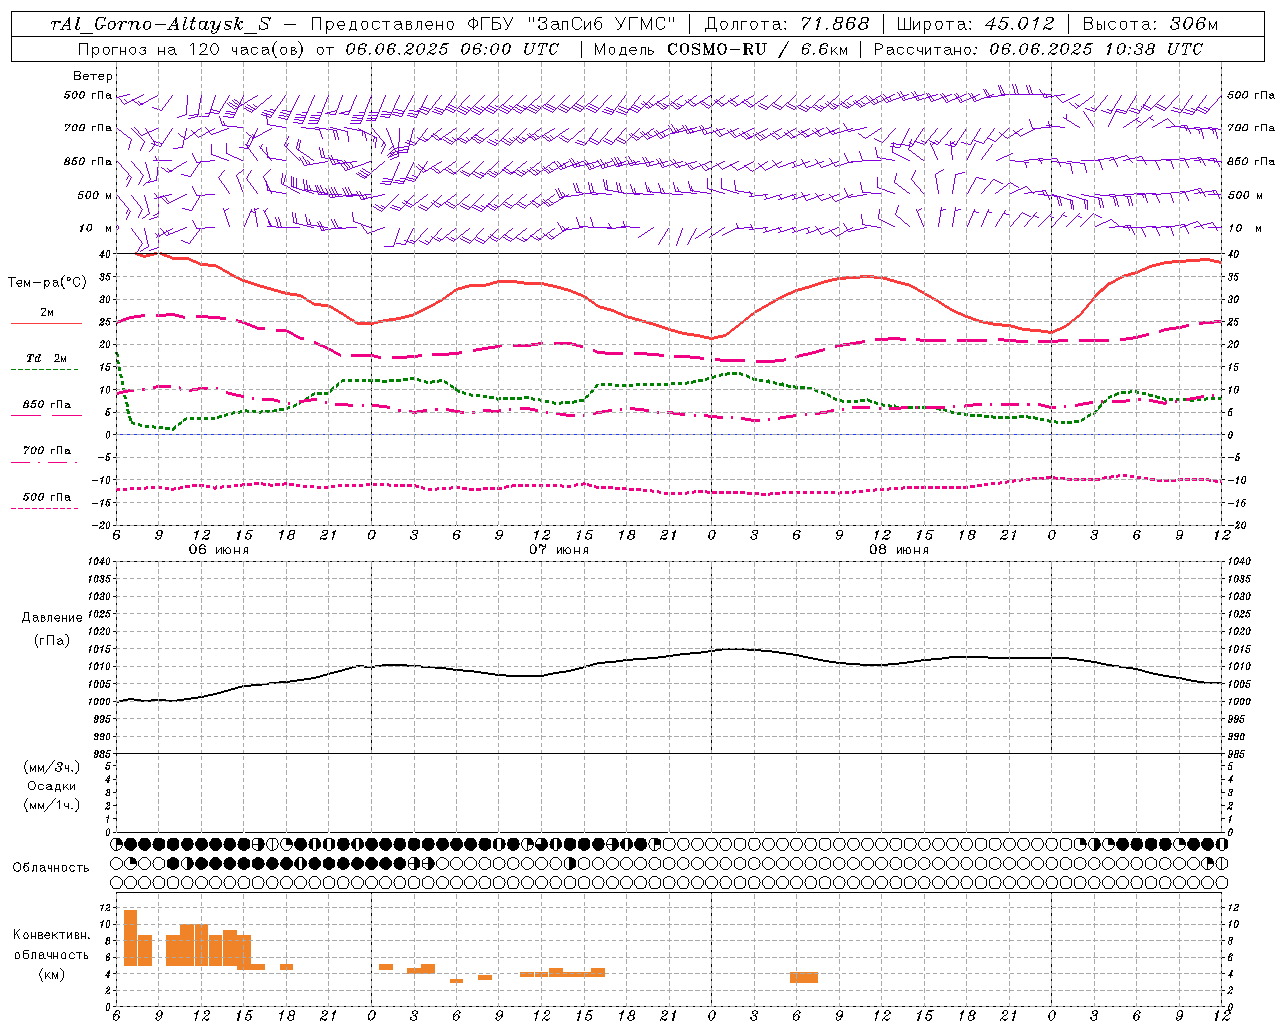The image size is (1280, 1024).
Task: Click the Рассчитано: 06.06.2025 10:38 UTC timestamp
Action: tap(1038, 48)
